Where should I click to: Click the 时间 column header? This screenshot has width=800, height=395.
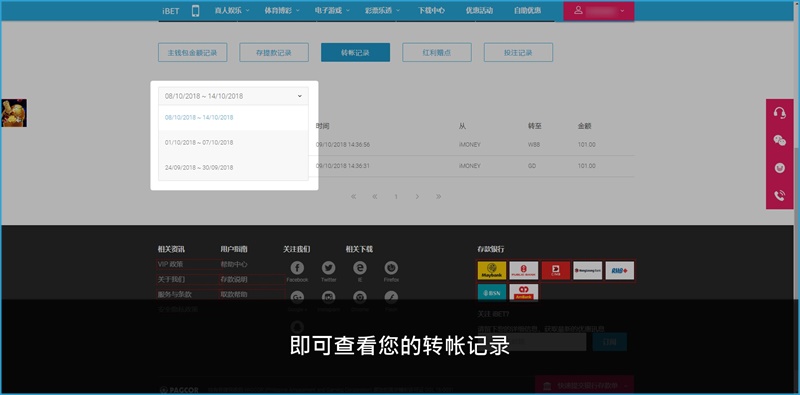pyautogui.click(x=322, y=126)
